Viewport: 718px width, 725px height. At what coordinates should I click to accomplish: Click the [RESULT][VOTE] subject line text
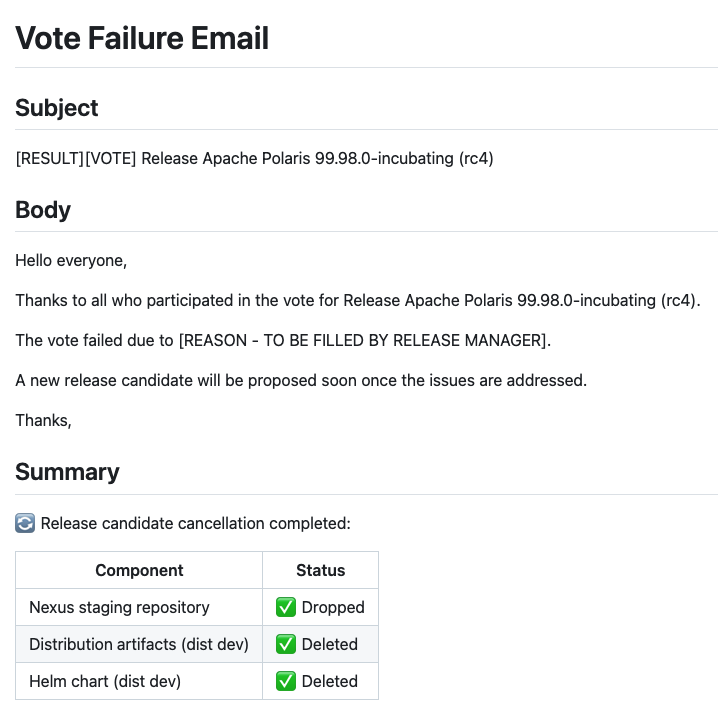tap(254, 159)
